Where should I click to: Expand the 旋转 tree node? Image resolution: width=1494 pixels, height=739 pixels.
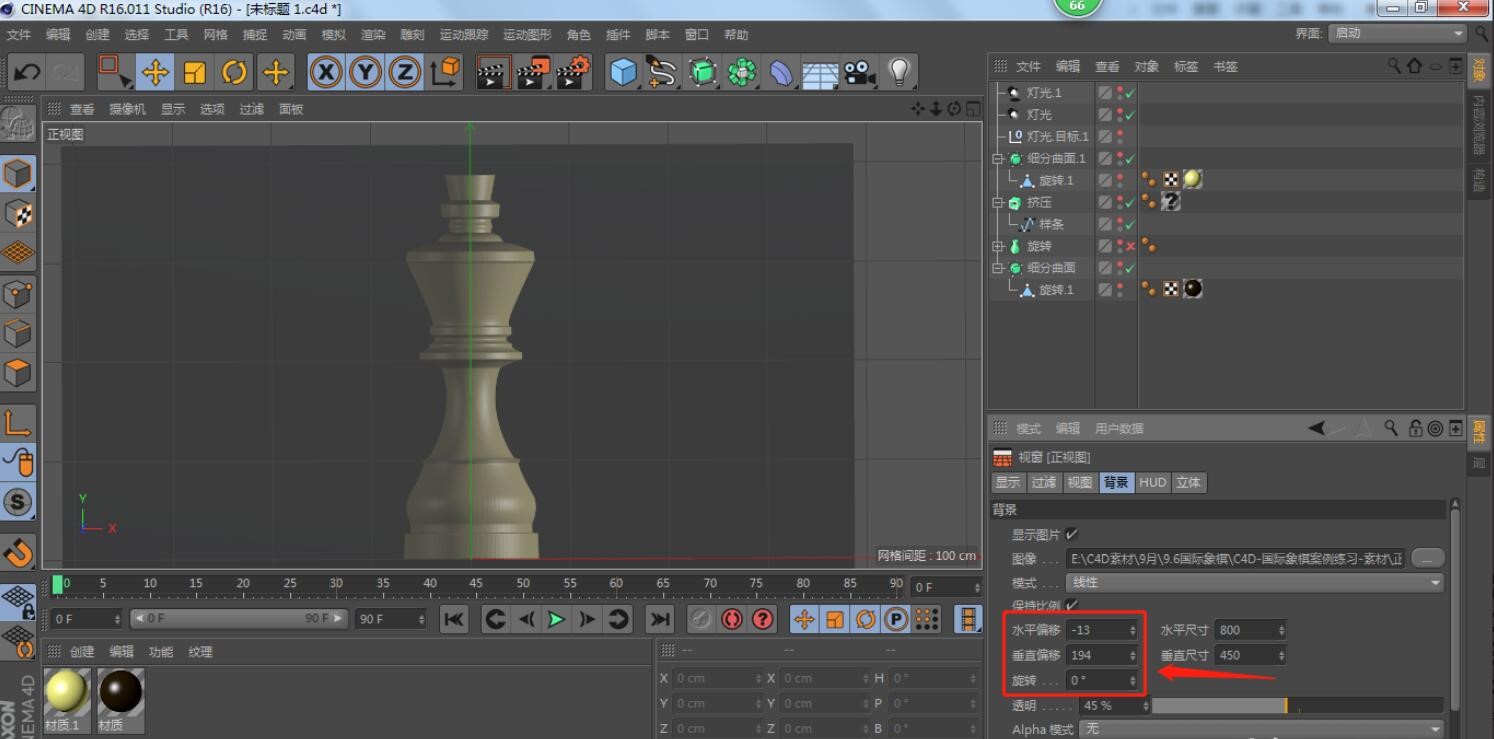point(997,247)
